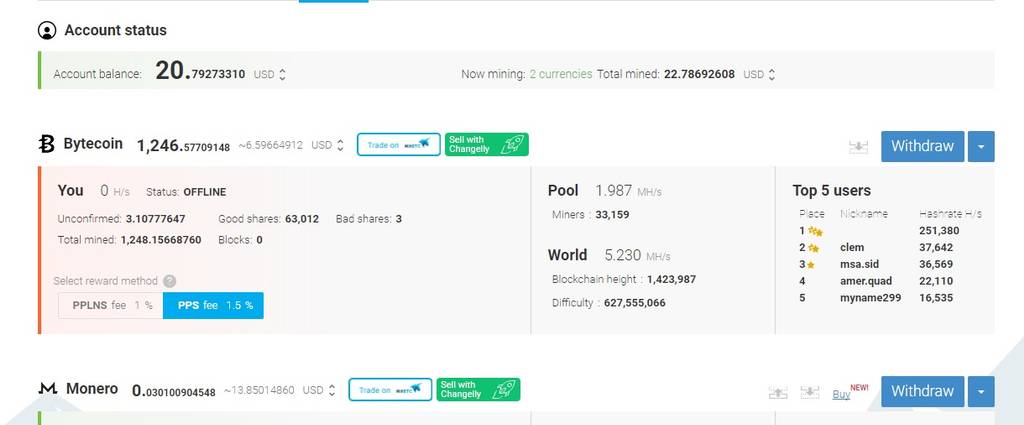Click the Top 5 users heading
The height and width of the screenshot is (425, 1024).
pos(831,191)
